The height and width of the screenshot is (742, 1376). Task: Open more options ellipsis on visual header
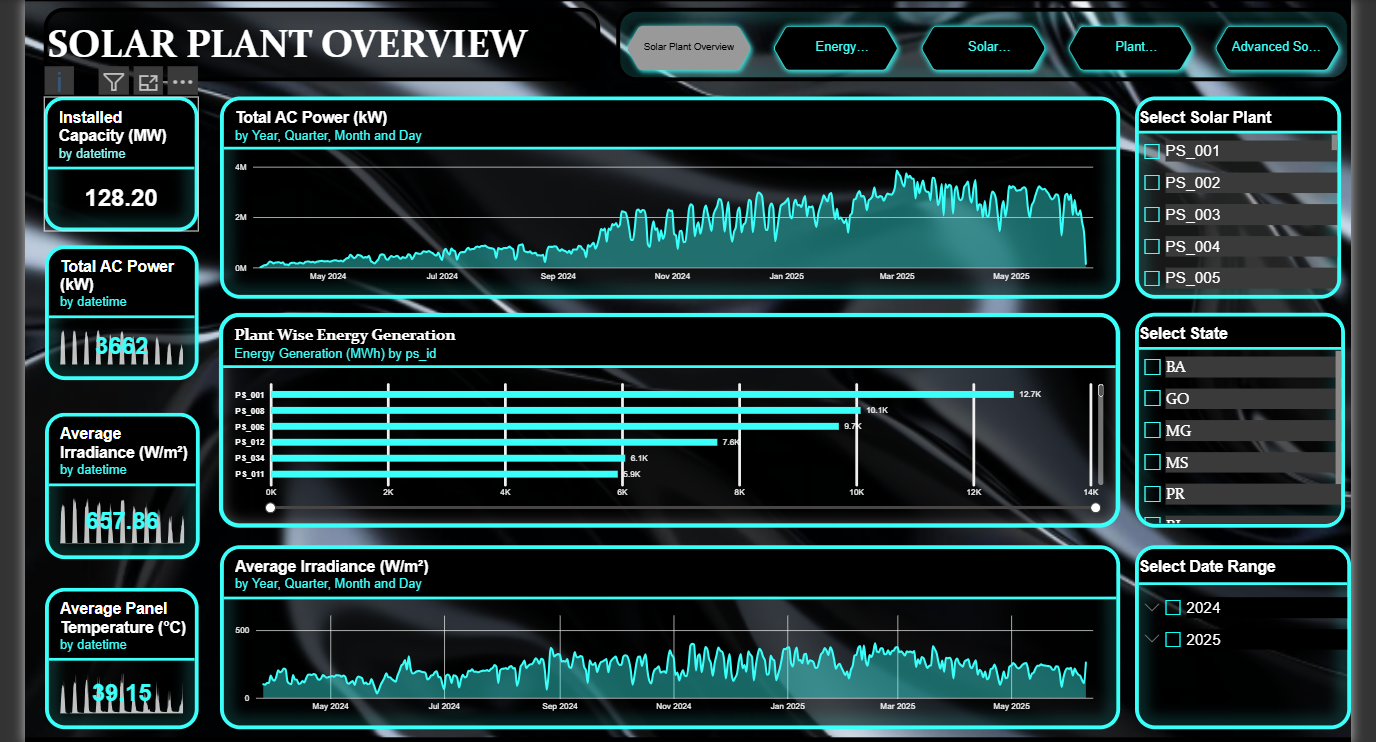pyautogui.click(x=182, y=82)
